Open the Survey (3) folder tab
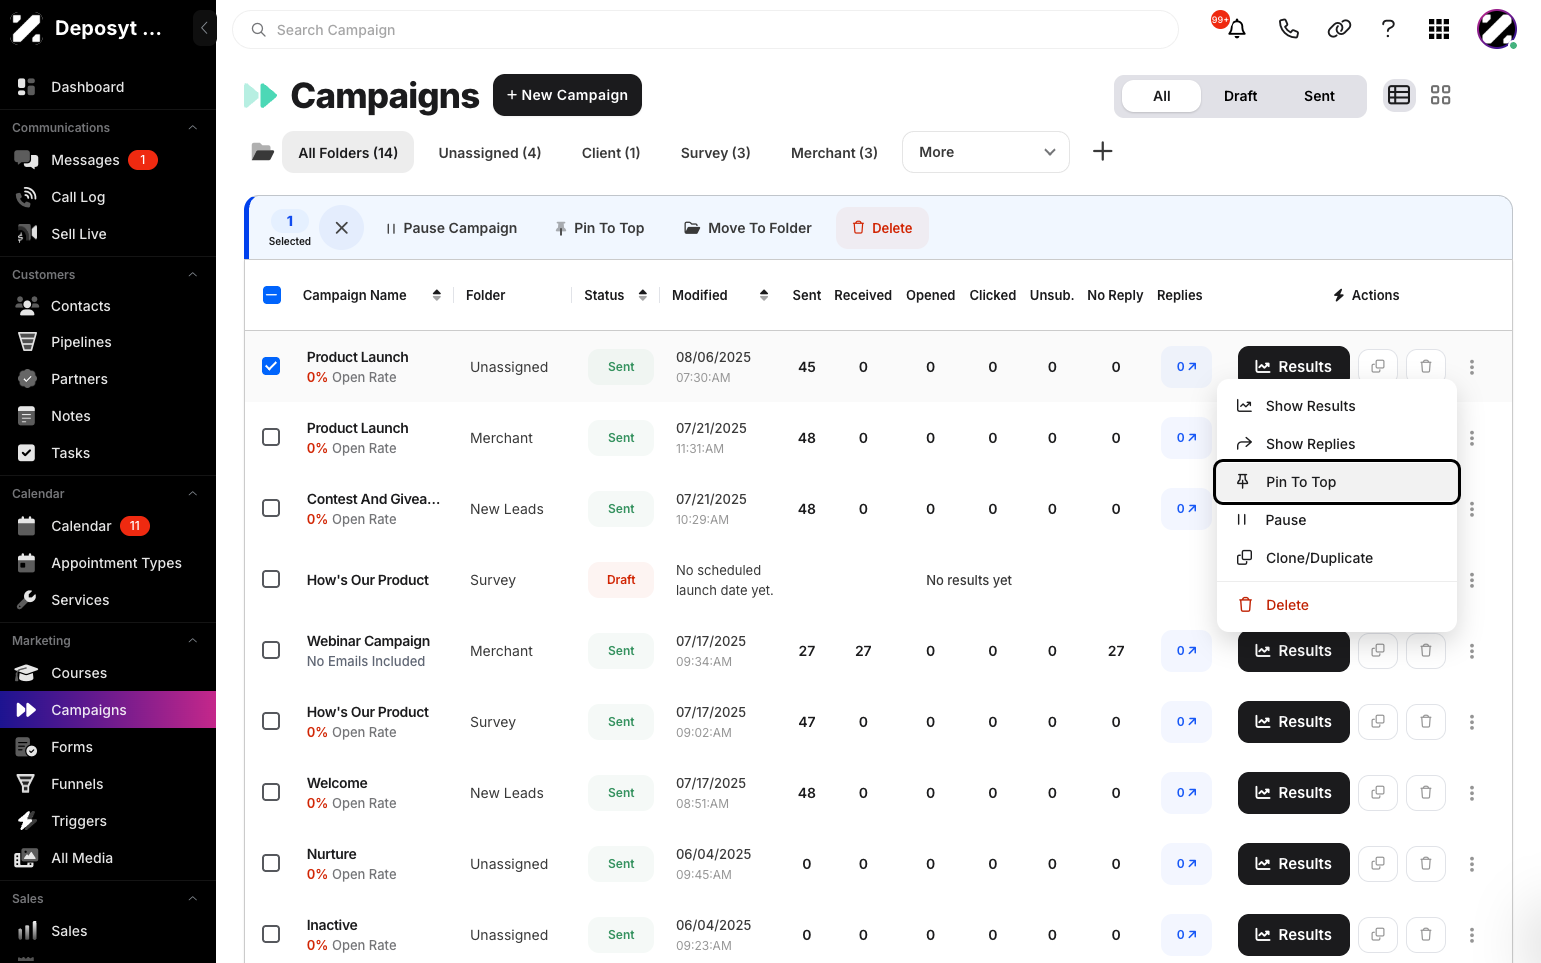The height and width of the screenshot is (963, 1541). coord(715,153)
